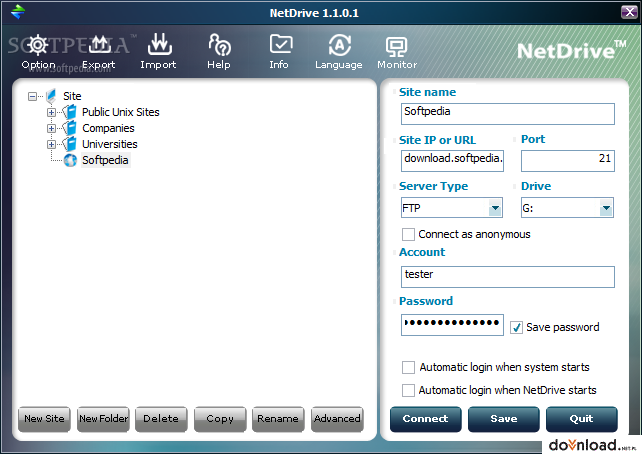642x454 pixels.
Task: Open the Monitor icon
Action: [x=396, y=47]
